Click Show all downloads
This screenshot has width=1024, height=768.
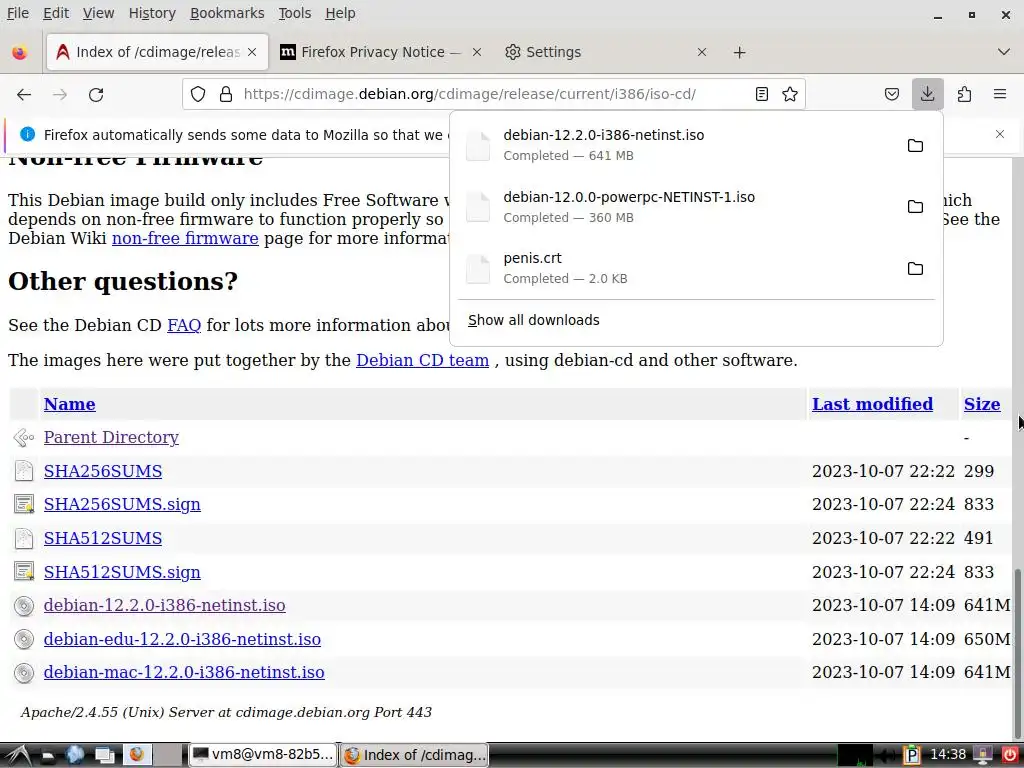click(534, 320)
